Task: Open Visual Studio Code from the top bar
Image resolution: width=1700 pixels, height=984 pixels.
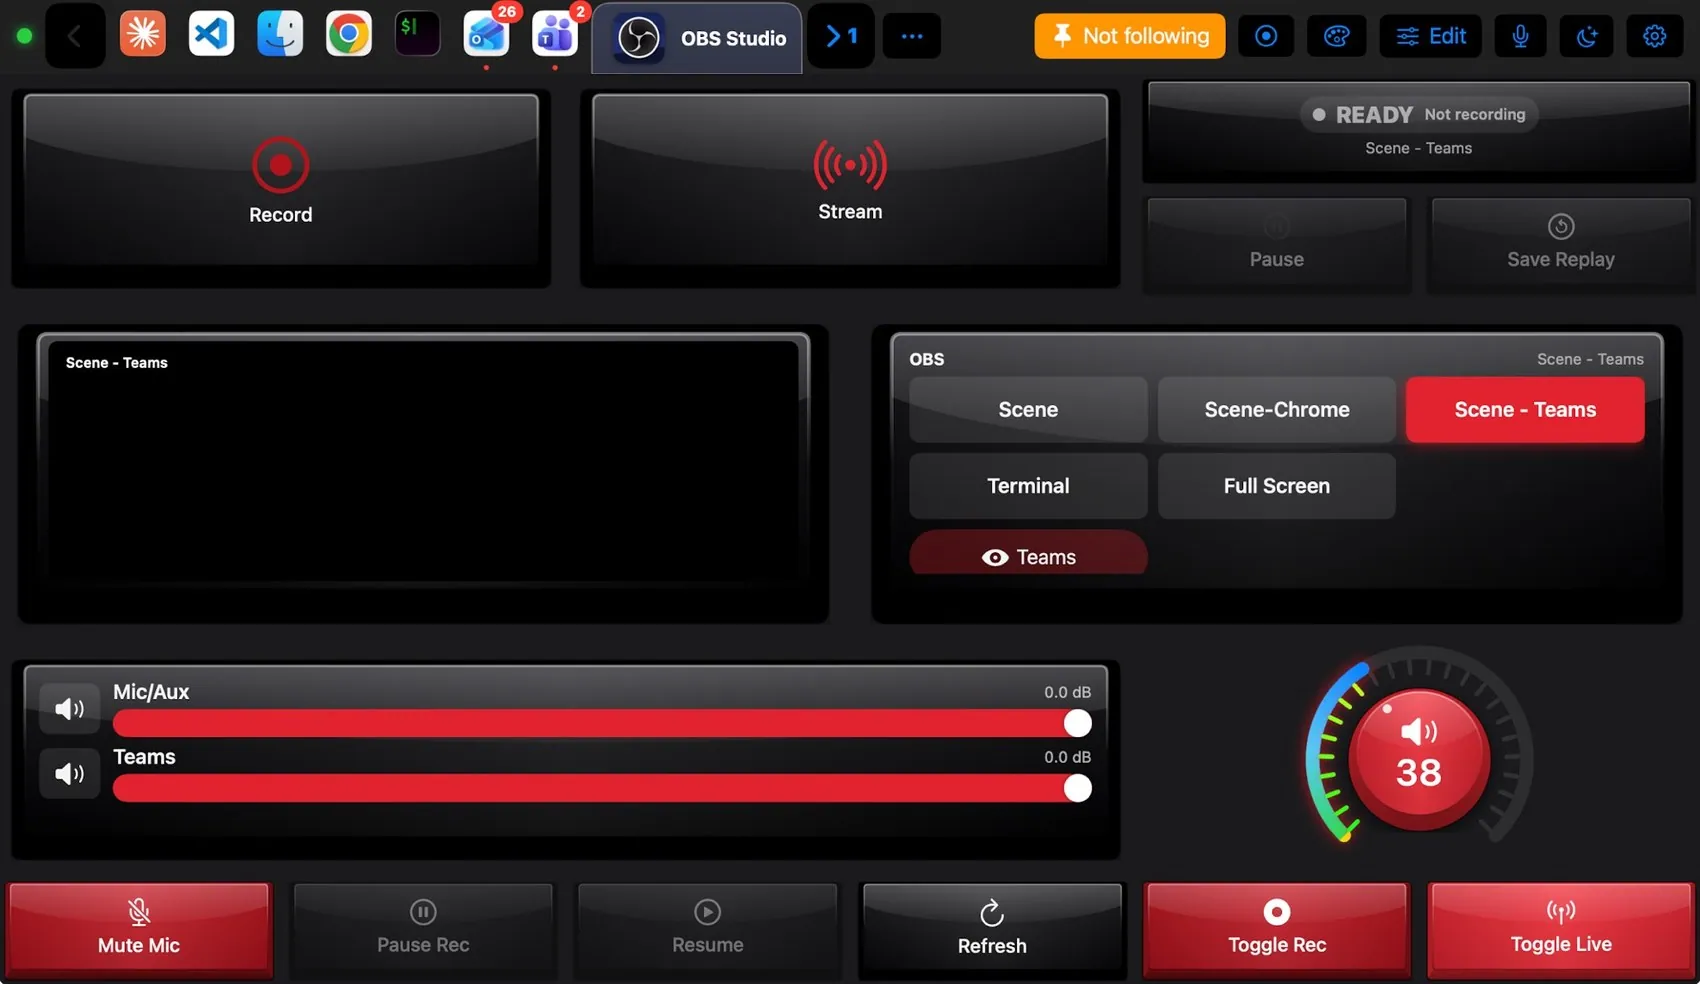Action: (x=211, y=35)
